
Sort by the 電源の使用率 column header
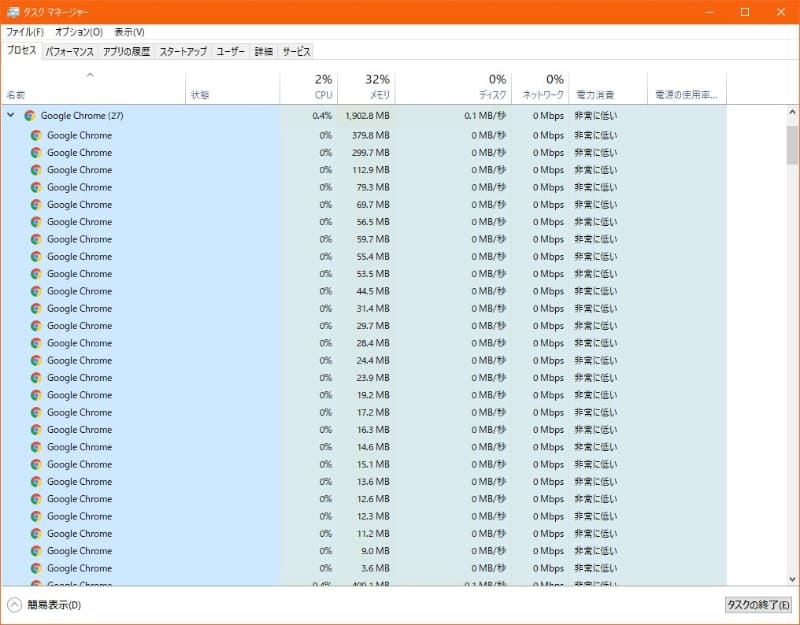[x=687, y=87]
